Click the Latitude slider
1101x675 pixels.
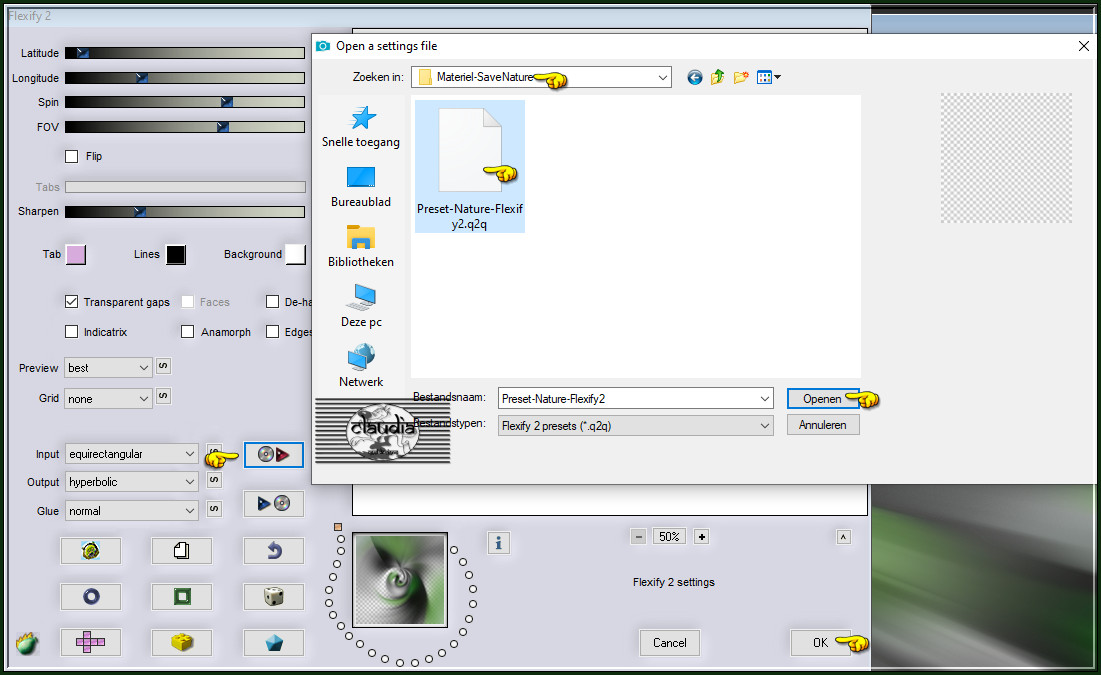click(x=185, y=53)
